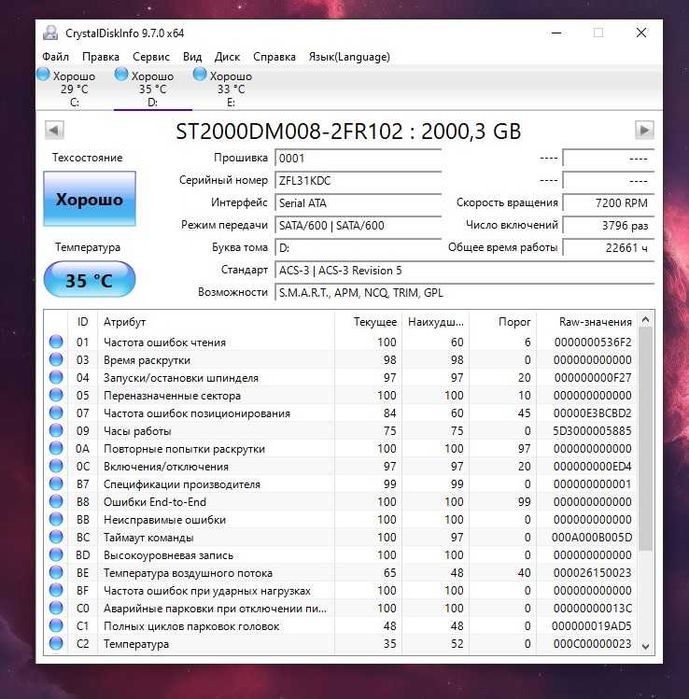Screen dimensions: 689x699
Task: Click total working hours value 22661 ч
Action: pyautogui.click(x=608, y=247)
